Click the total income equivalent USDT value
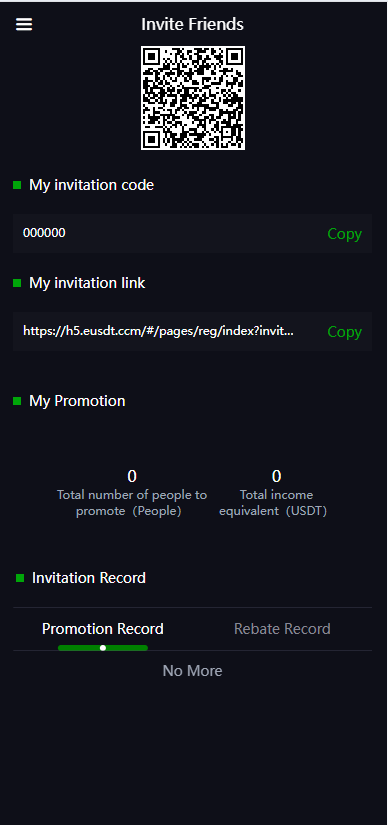 click(276, 476)
